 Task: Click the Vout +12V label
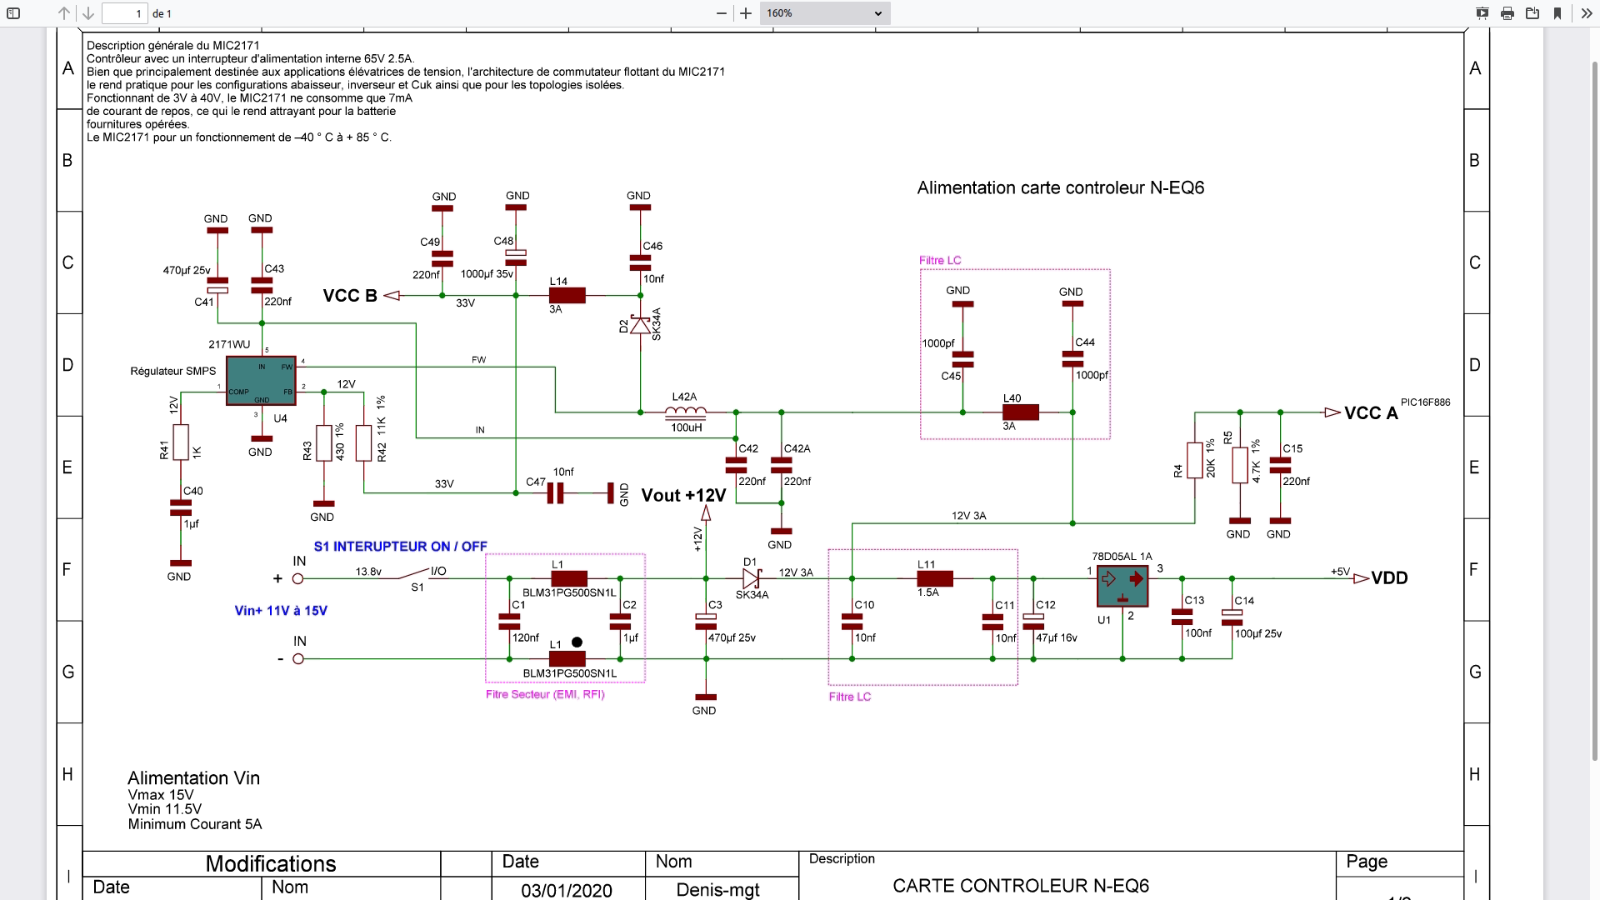point(683,495)
